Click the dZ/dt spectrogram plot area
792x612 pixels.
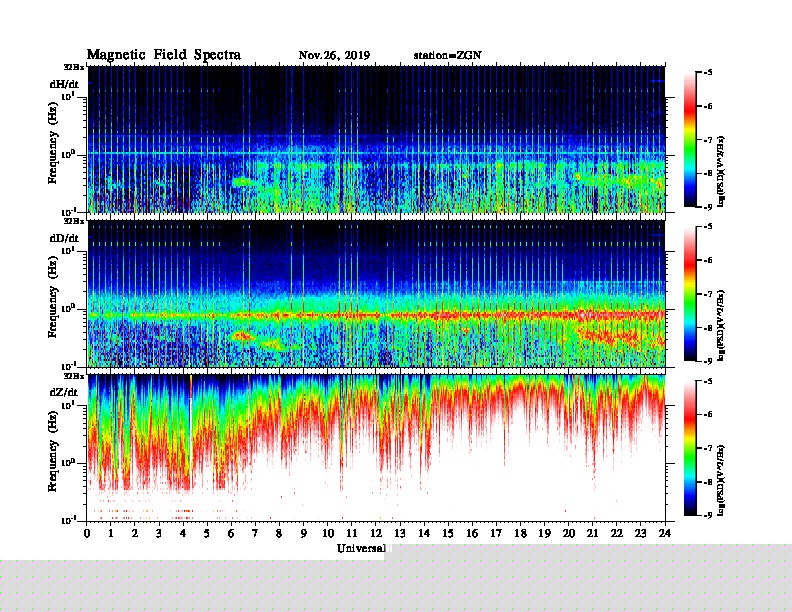[376, 448]
